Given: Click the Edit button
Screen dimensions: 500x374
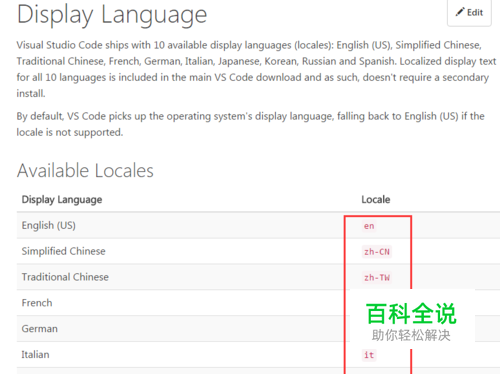Looking at the screenshot, I should click(469, 13).
